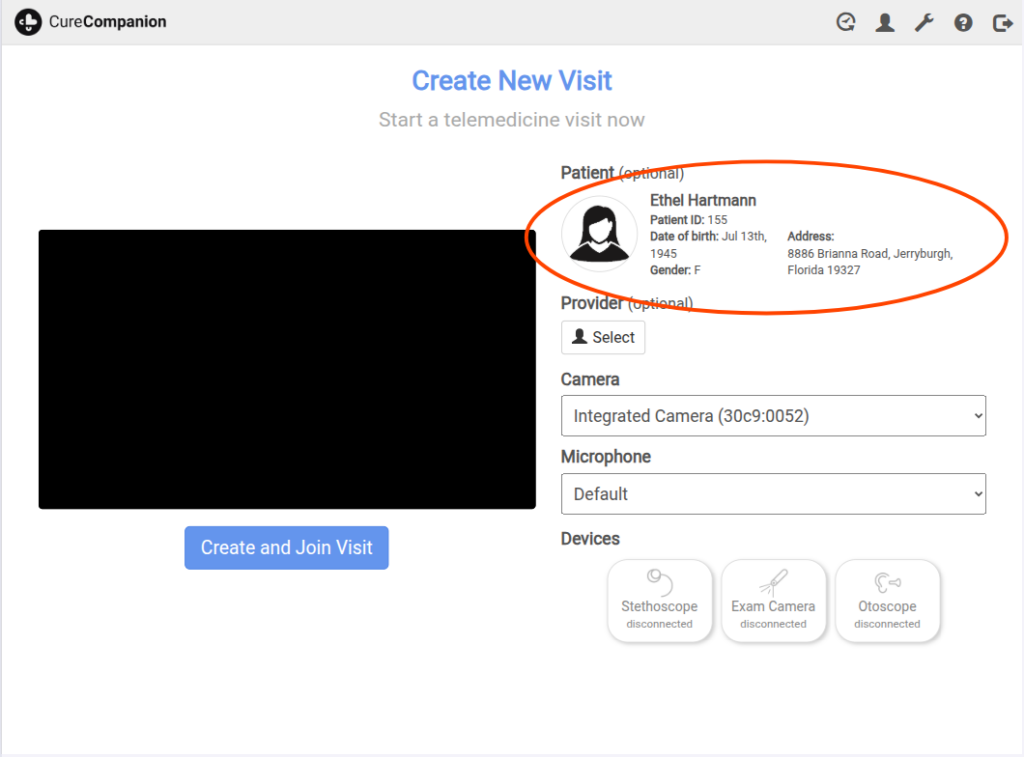The image size is (1024, 757).
Task: Click the CureCompanion logo icon
Action: click(x=28, y=22)
